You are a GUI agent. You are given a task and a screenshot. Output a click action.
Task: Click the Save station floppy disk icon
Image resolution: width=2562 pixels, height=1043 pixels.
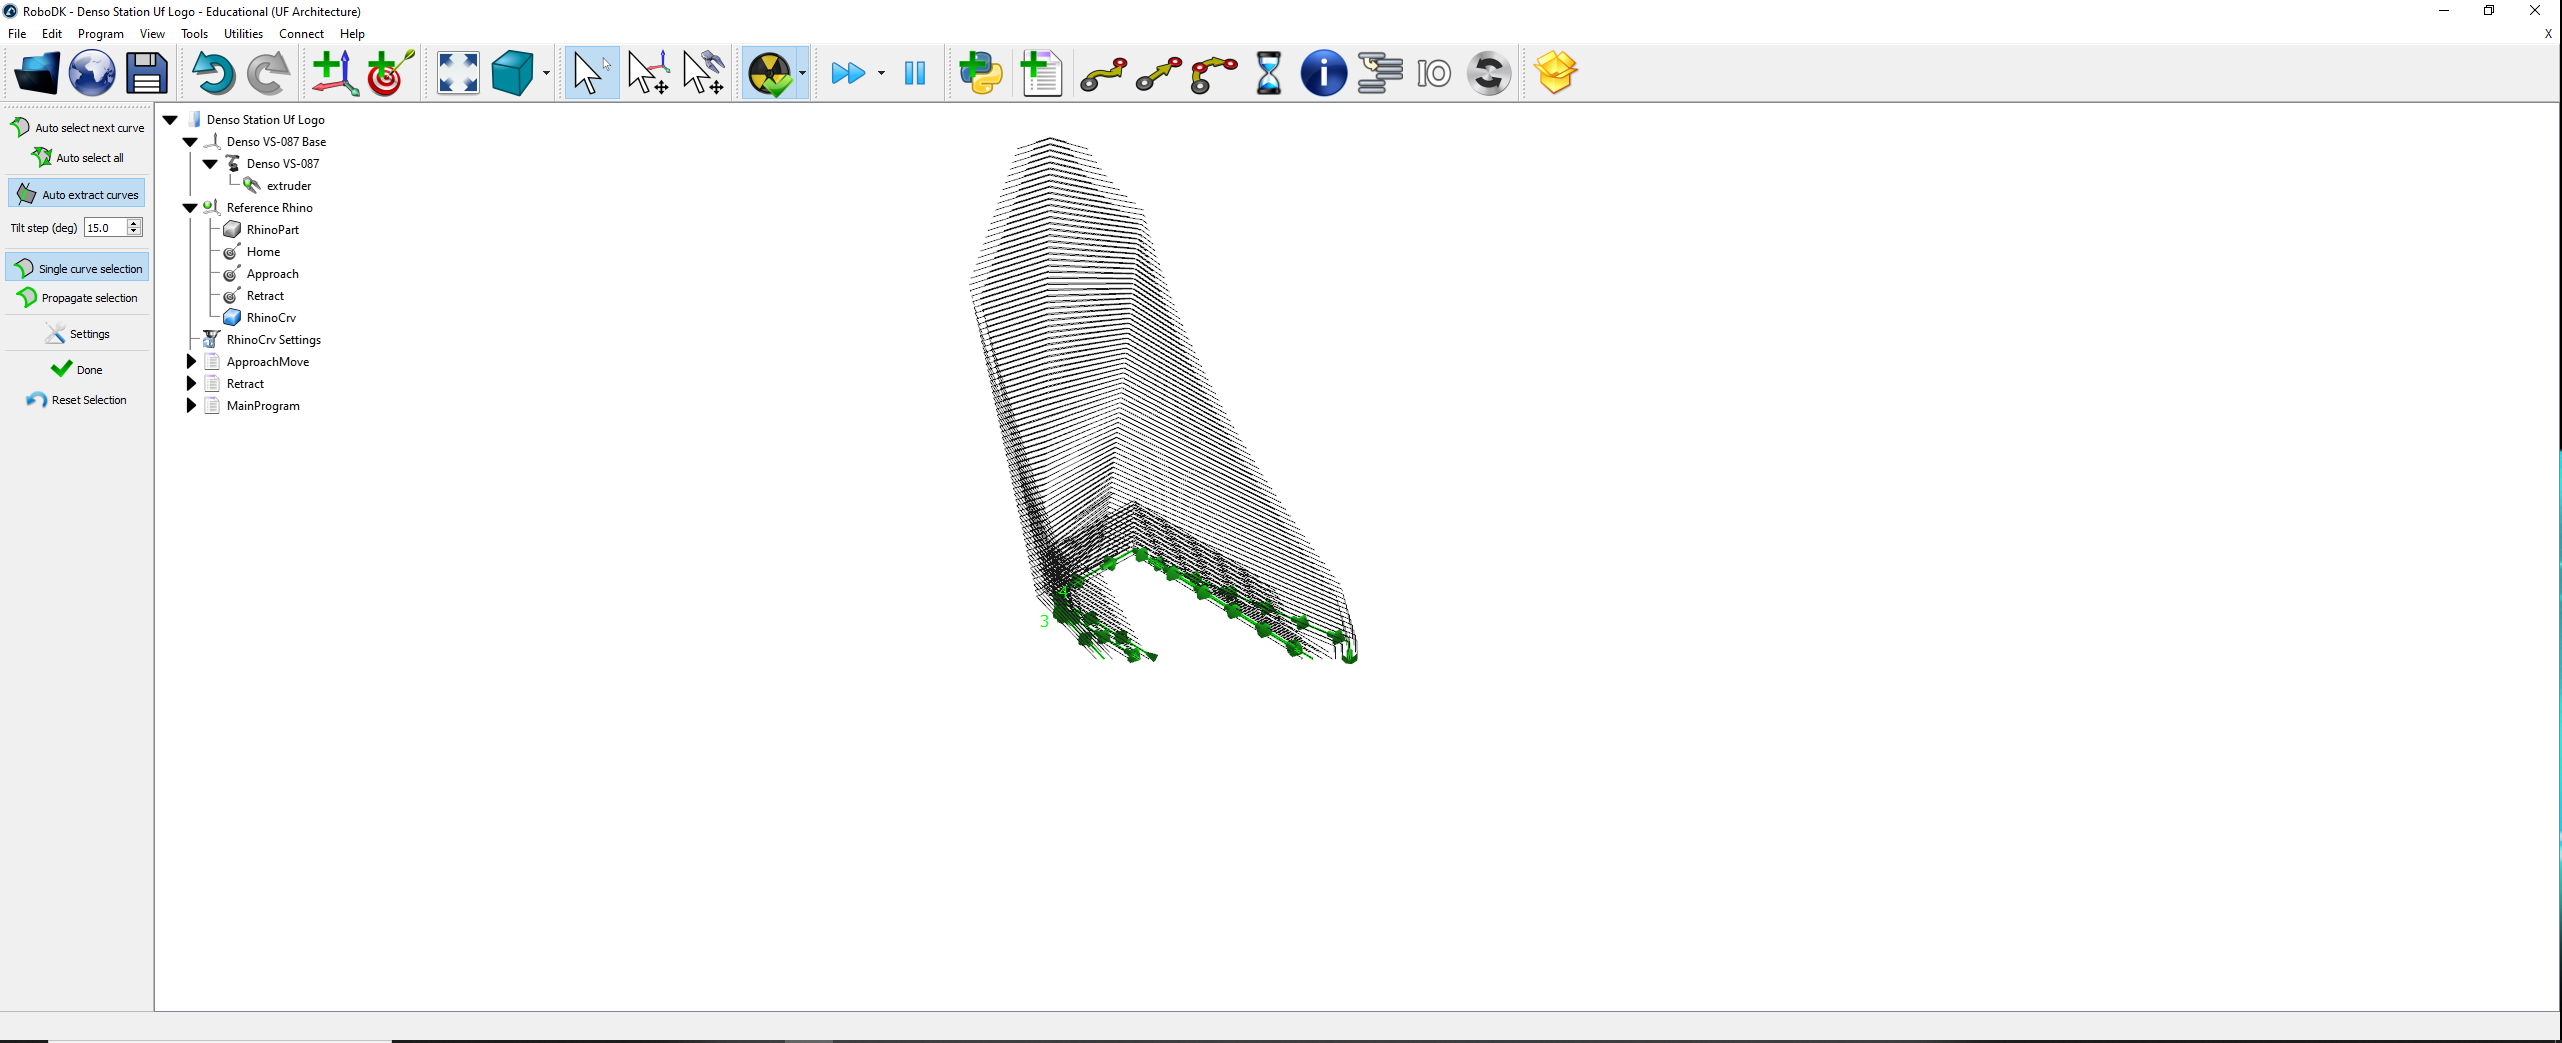[x=146, y=74]
